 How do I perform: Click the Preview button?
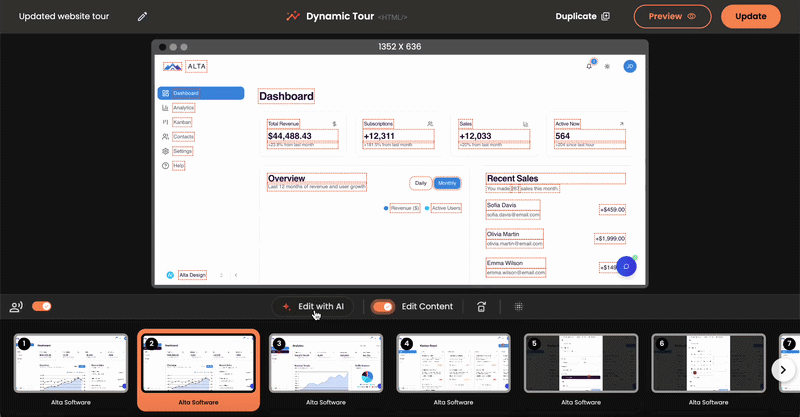[x=672, y=17]
